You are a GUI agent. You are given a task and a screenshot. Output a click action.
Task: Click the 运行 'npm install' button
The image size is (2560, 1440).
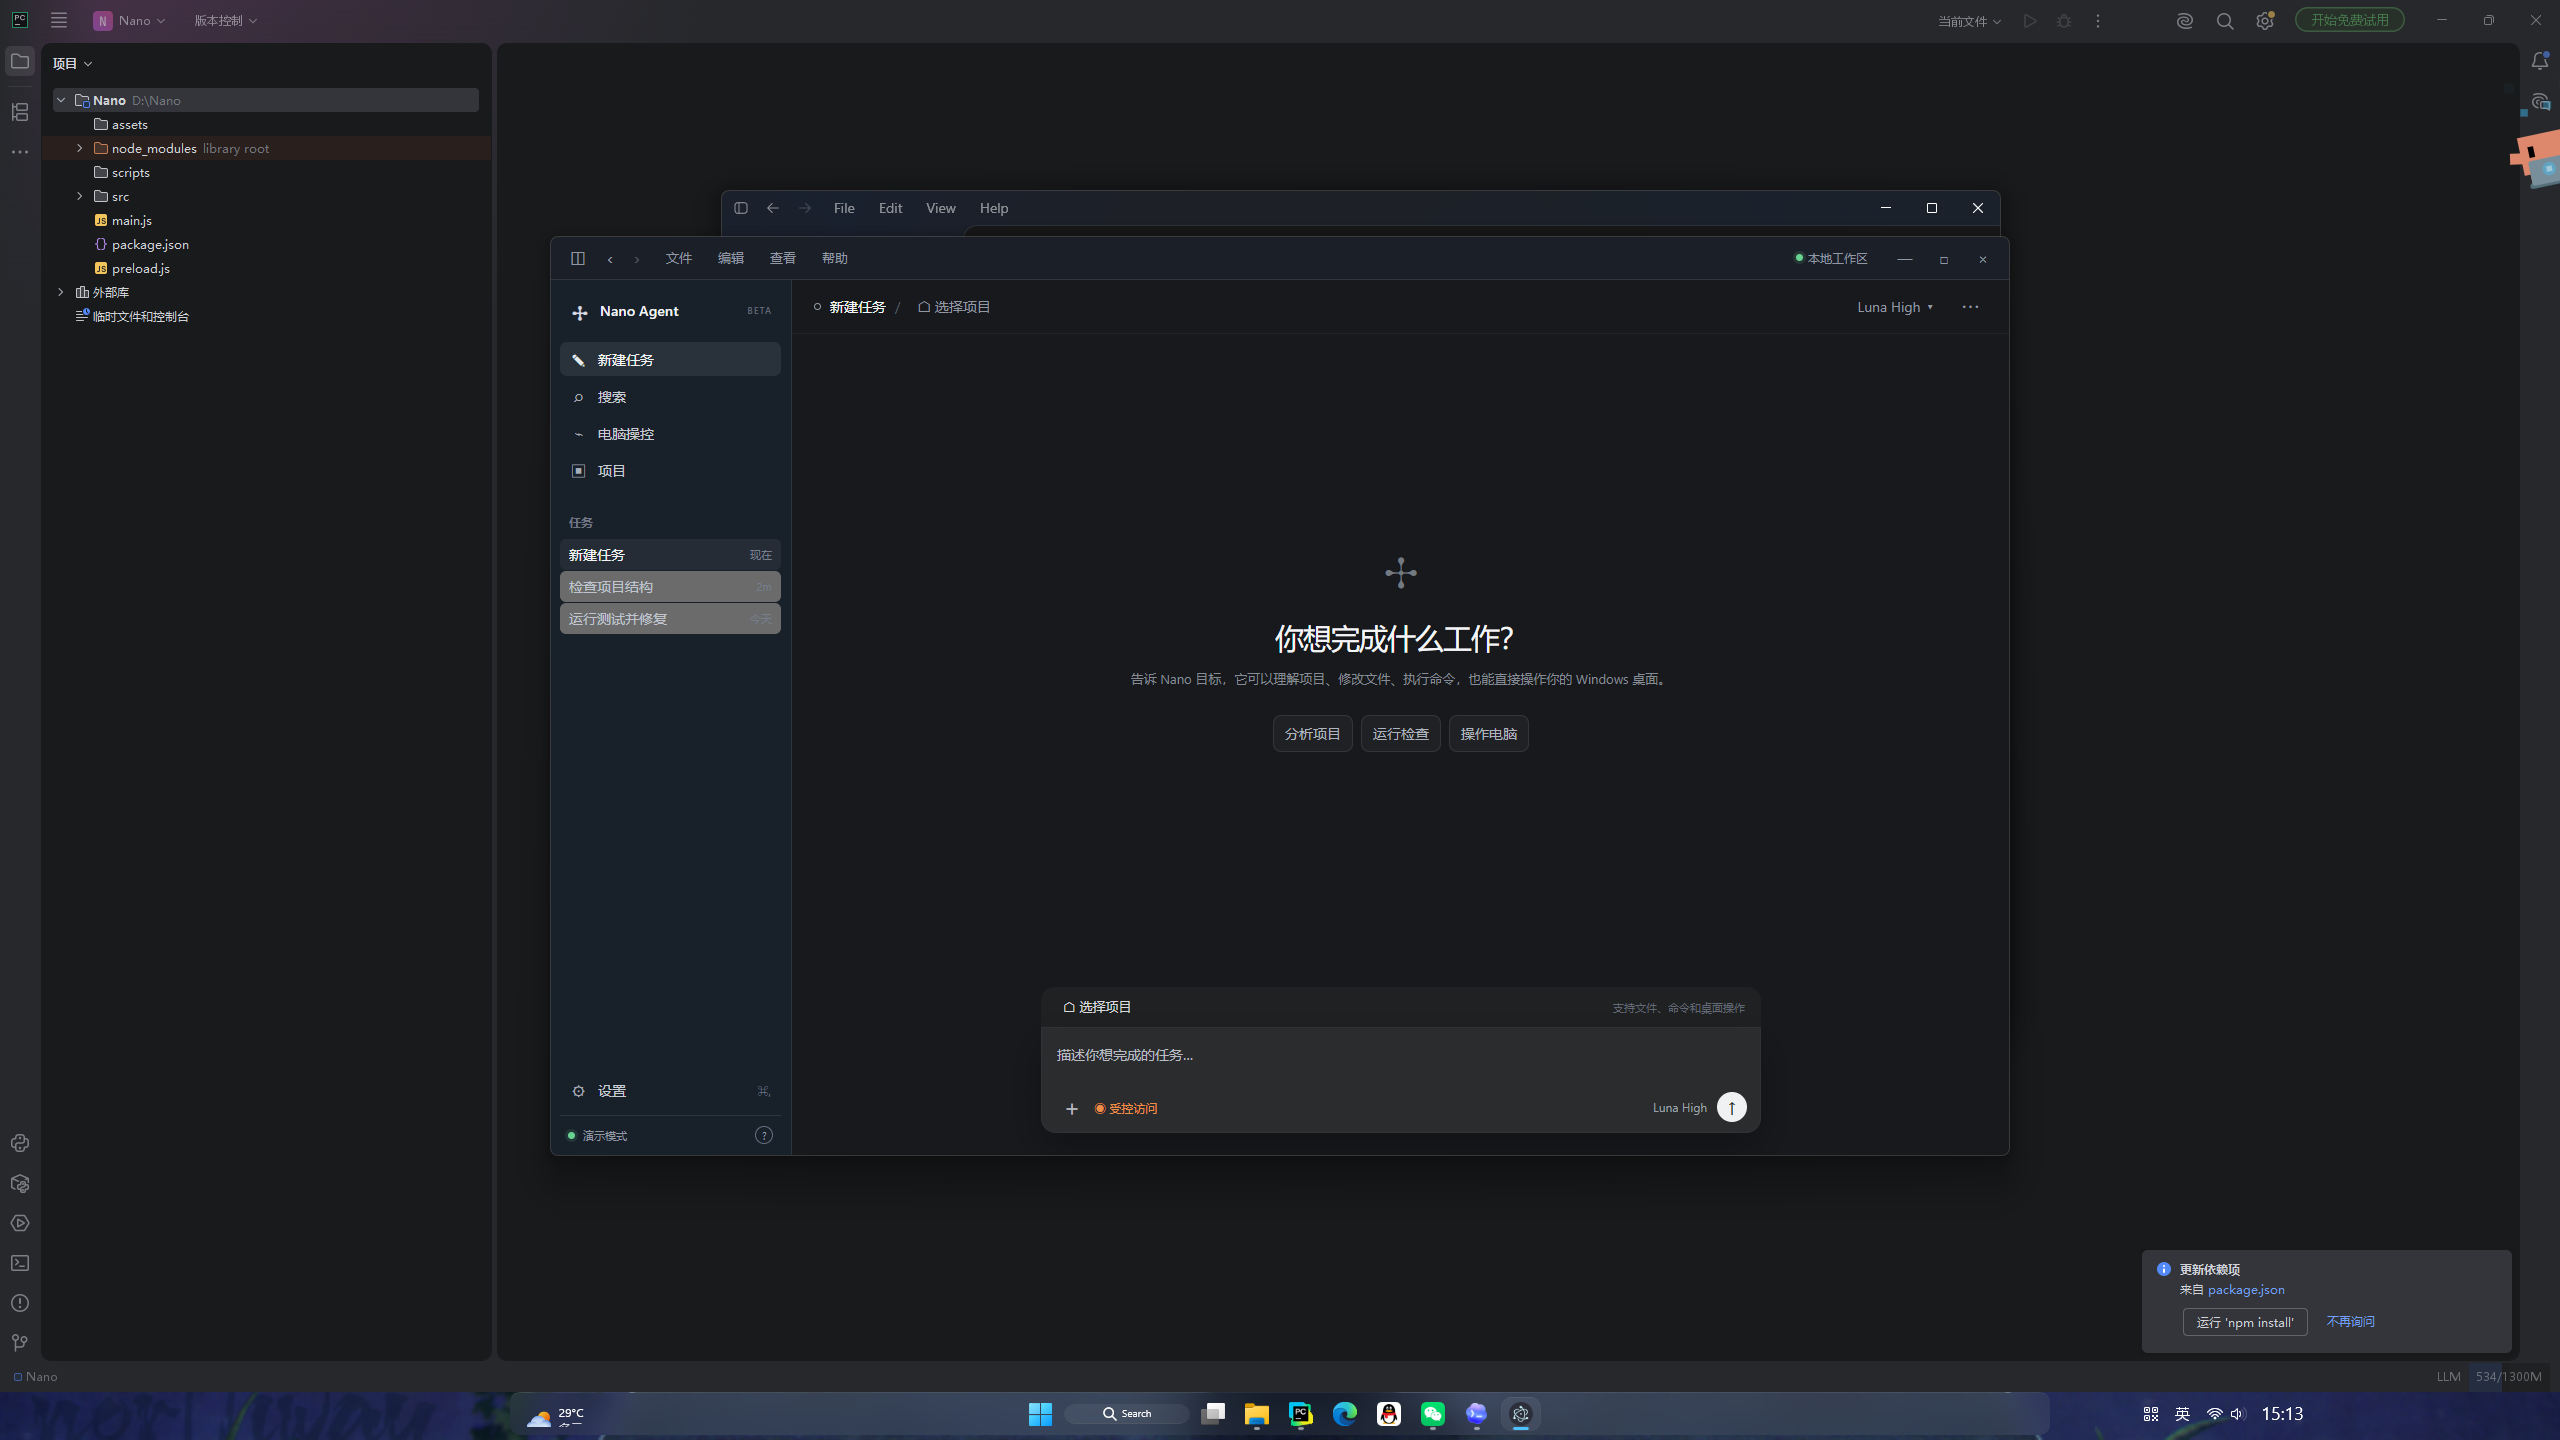coord(2245,1322)
